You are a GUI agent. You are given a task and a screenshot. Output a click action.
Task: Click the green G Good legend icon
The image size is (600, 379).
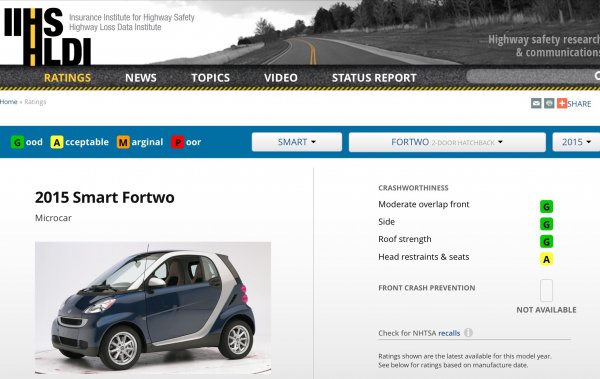17,142
